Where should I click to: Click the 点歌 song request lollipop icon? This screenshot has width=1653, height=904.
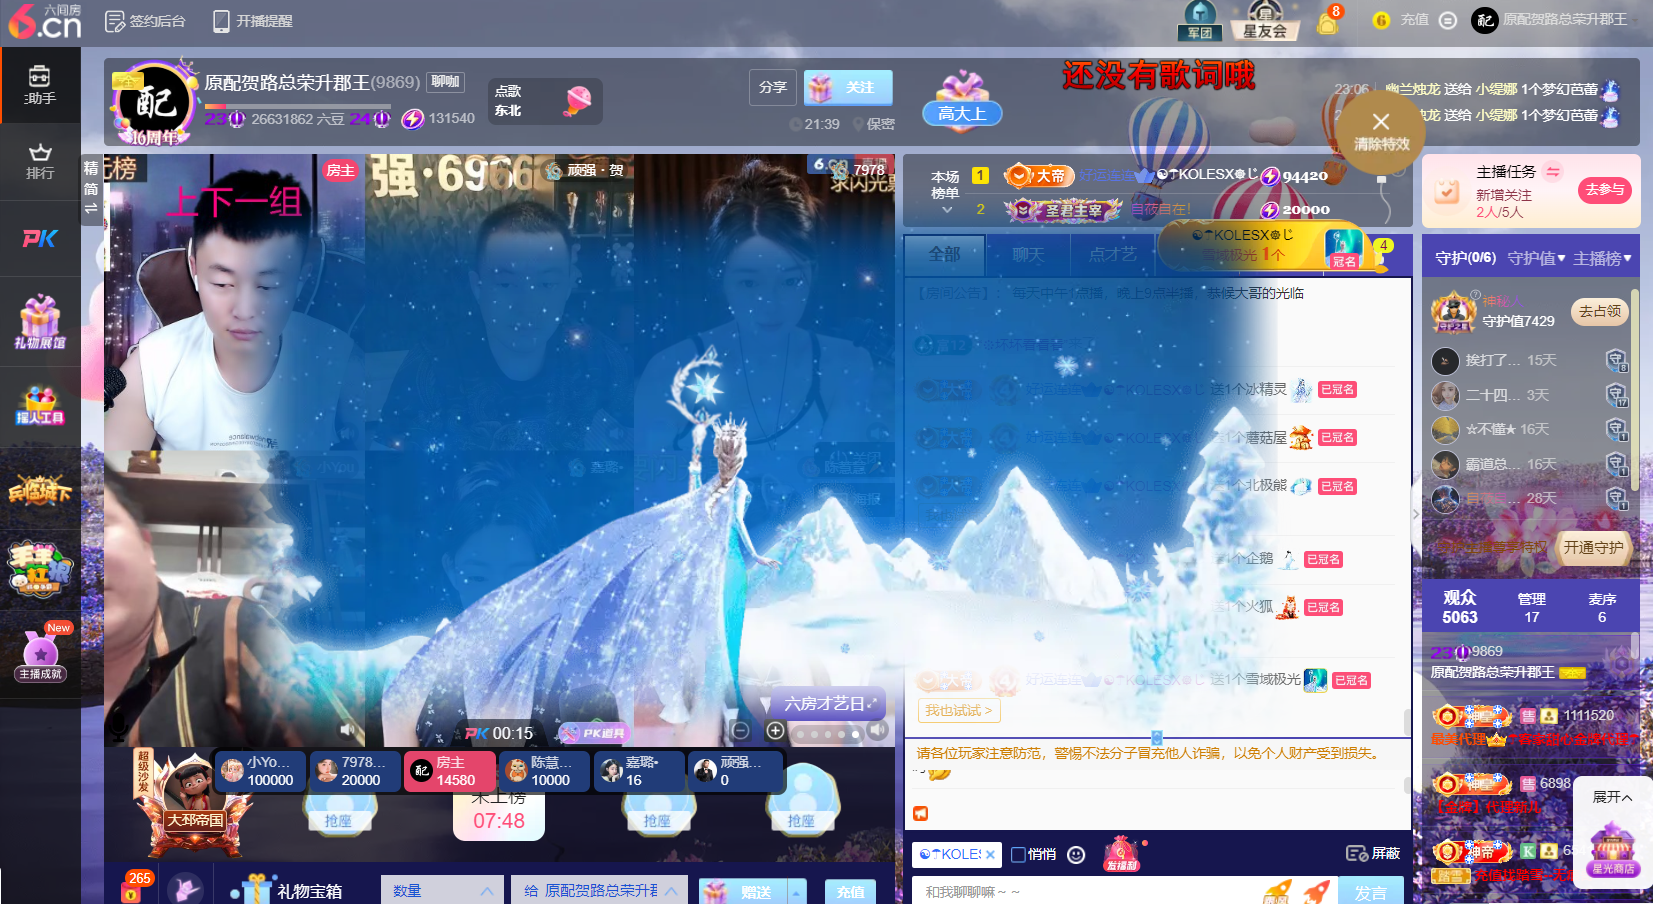[578, 100]
